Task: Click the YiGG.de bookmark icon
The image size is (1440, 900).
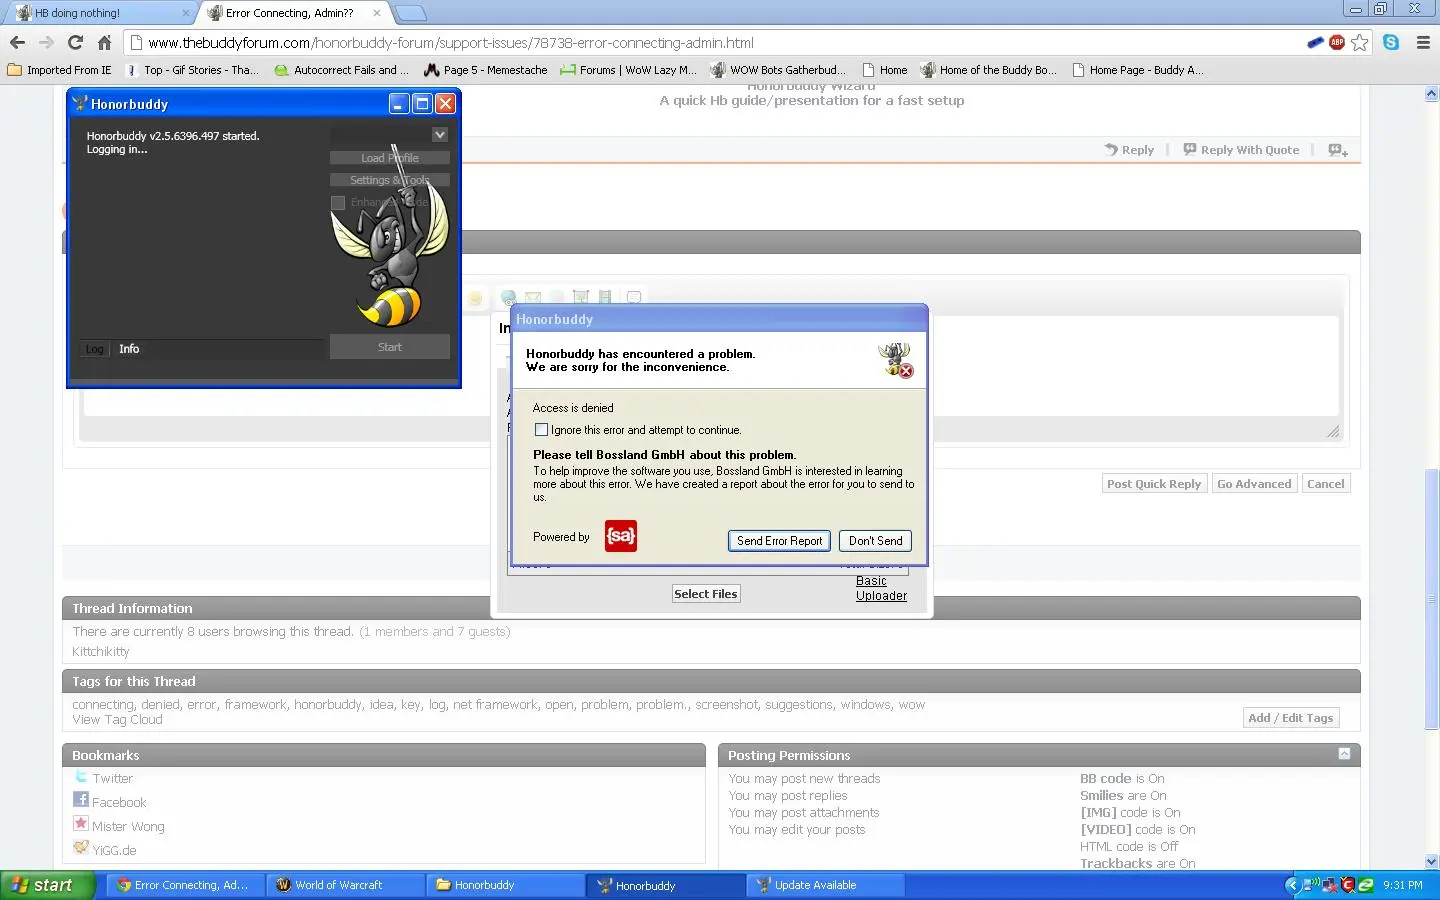Action: click(x=81, y=848)
